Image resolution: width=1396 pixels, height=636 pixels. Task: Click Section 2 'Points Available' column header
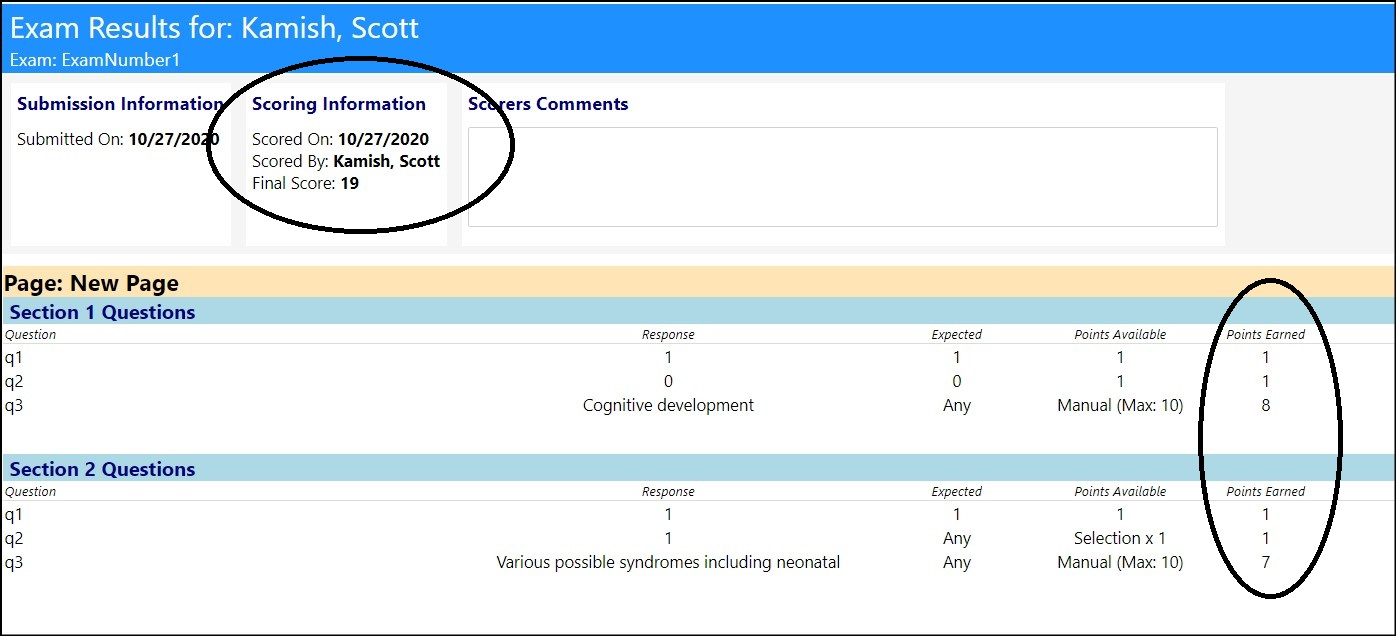1120,492
